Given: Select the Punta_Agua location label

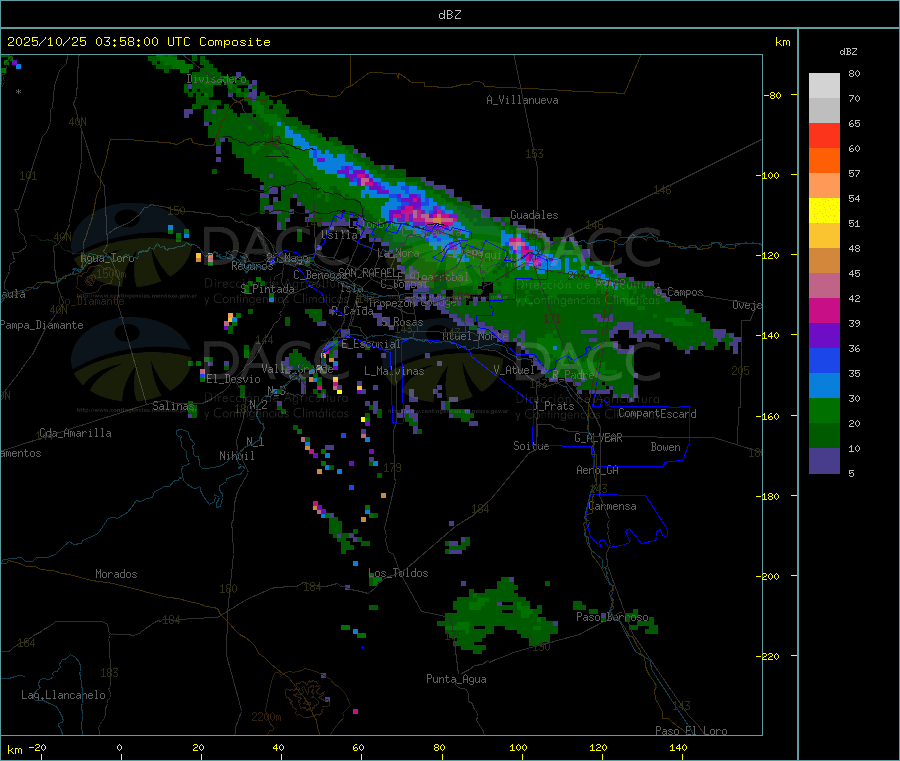Looking at the screenshot, I should [456, 679].
